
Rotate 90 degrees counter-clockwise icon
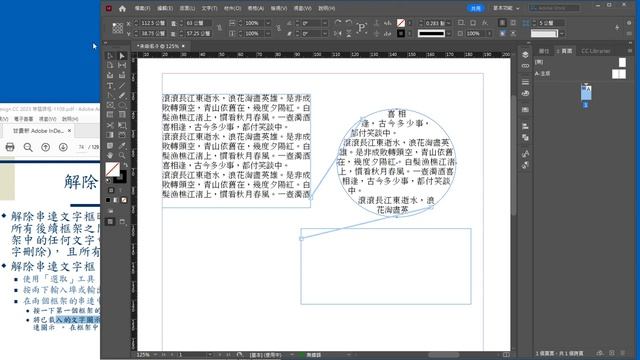(349, 23)
